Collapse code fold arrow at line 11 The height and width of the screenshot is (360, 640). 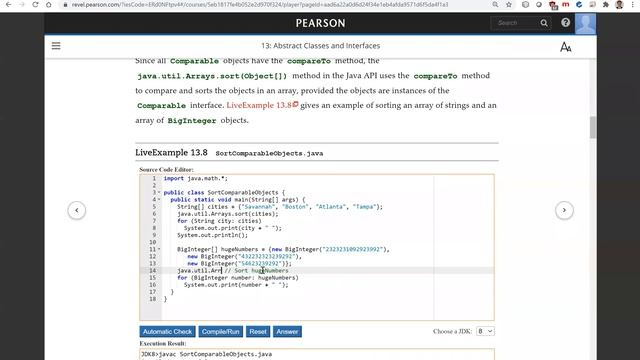click(x=159, y=249)
